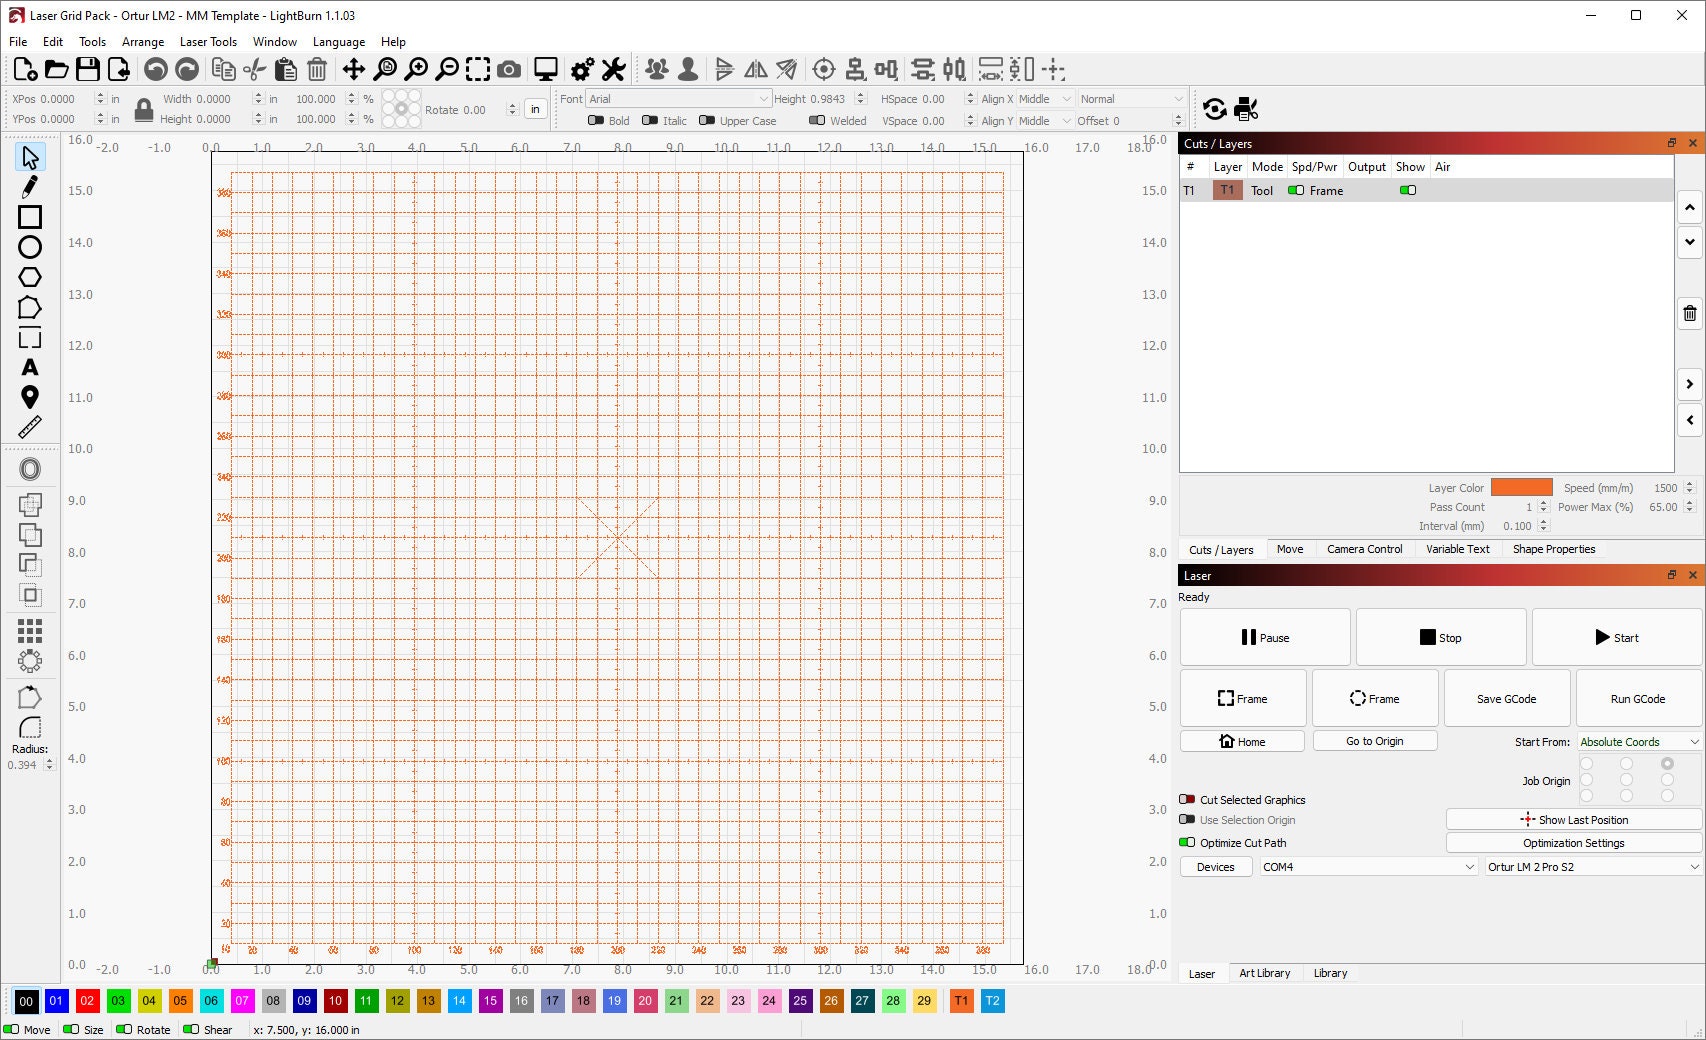Toggle Bold text formatting

click(x=597, y=120)
